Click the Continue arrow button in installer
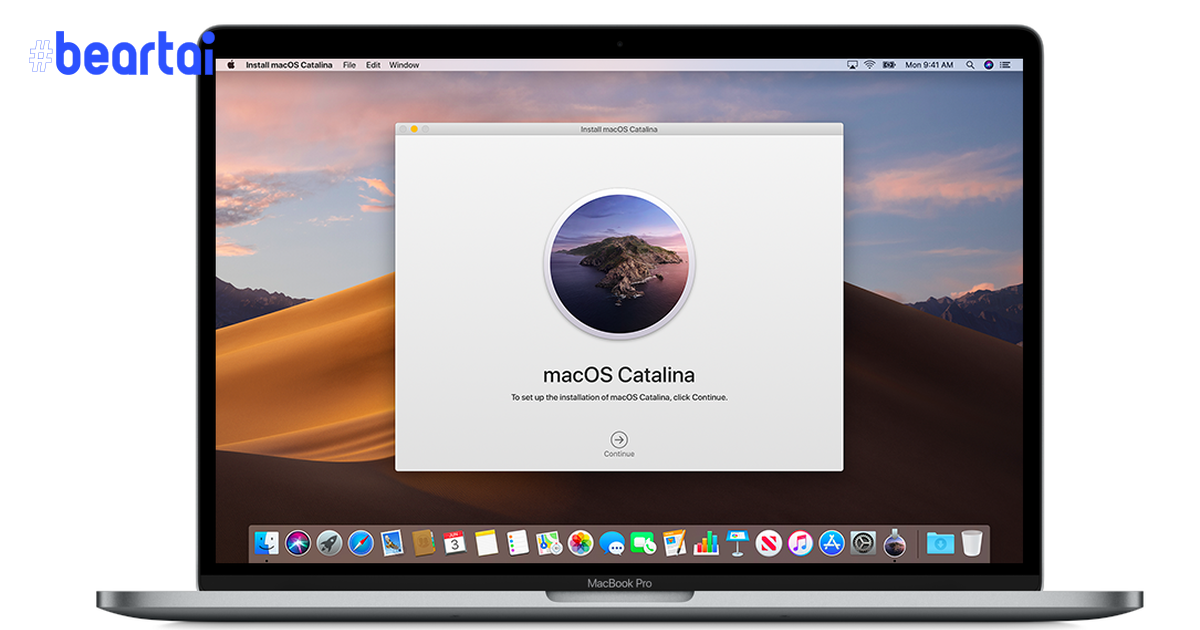The height and width of the screenshot is (630, 1200). click(619, 439)
